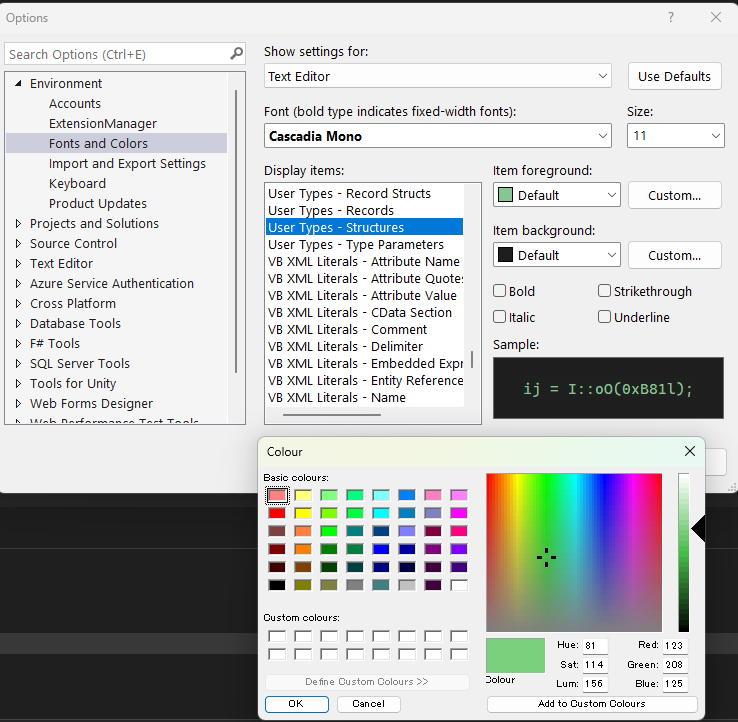738x722 pixels.
Task: Click the search magnifier icon in Options
Action: (x=236, y=54)
